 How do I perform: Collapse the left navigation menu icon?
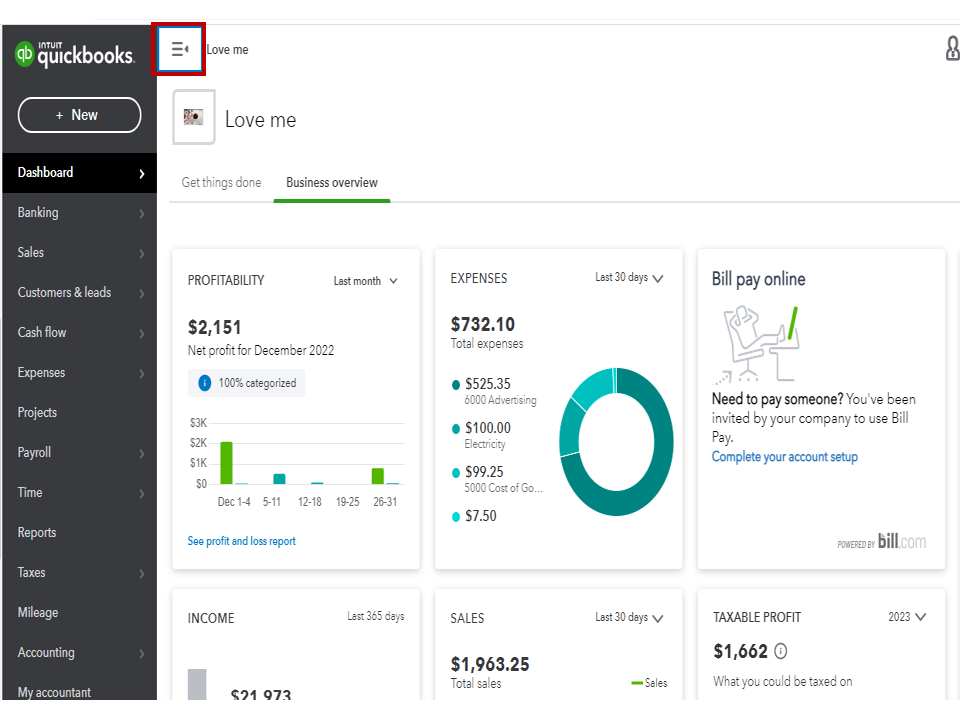180,49
